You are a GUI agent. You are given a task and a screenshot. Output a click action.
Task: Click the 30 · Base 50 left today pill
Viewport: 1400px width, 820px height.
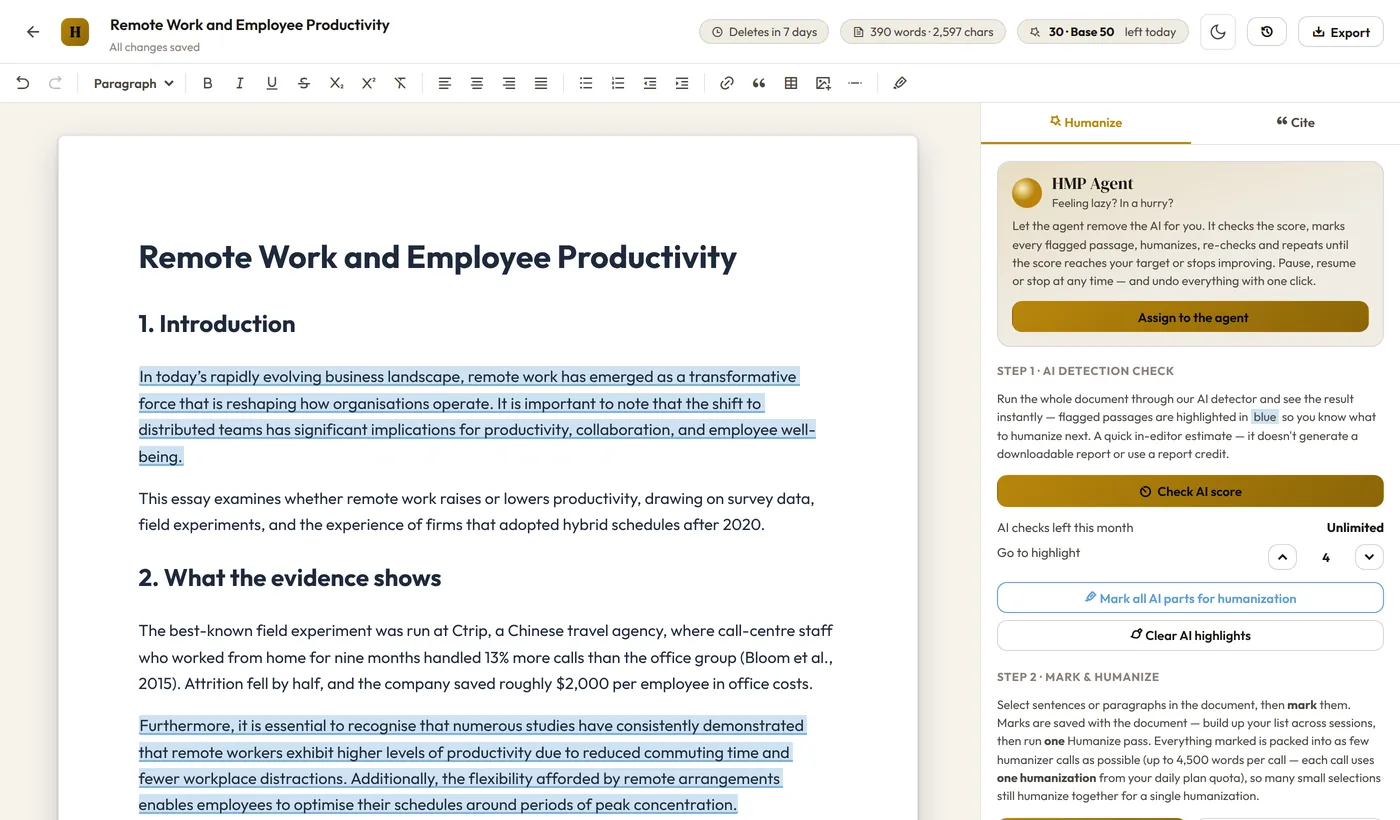1103,32
